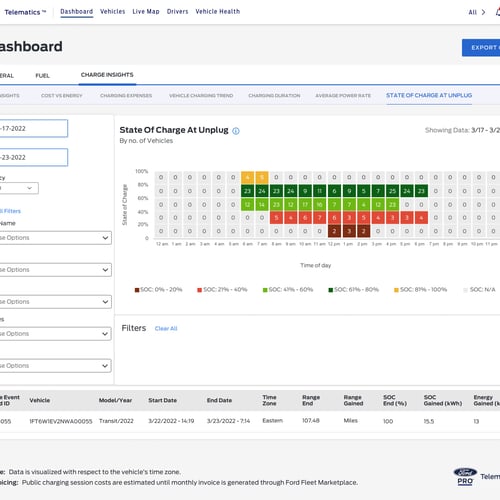Click the start date field showing 17-2022
This screenshot has width=500, height=500.
point(34,128)
